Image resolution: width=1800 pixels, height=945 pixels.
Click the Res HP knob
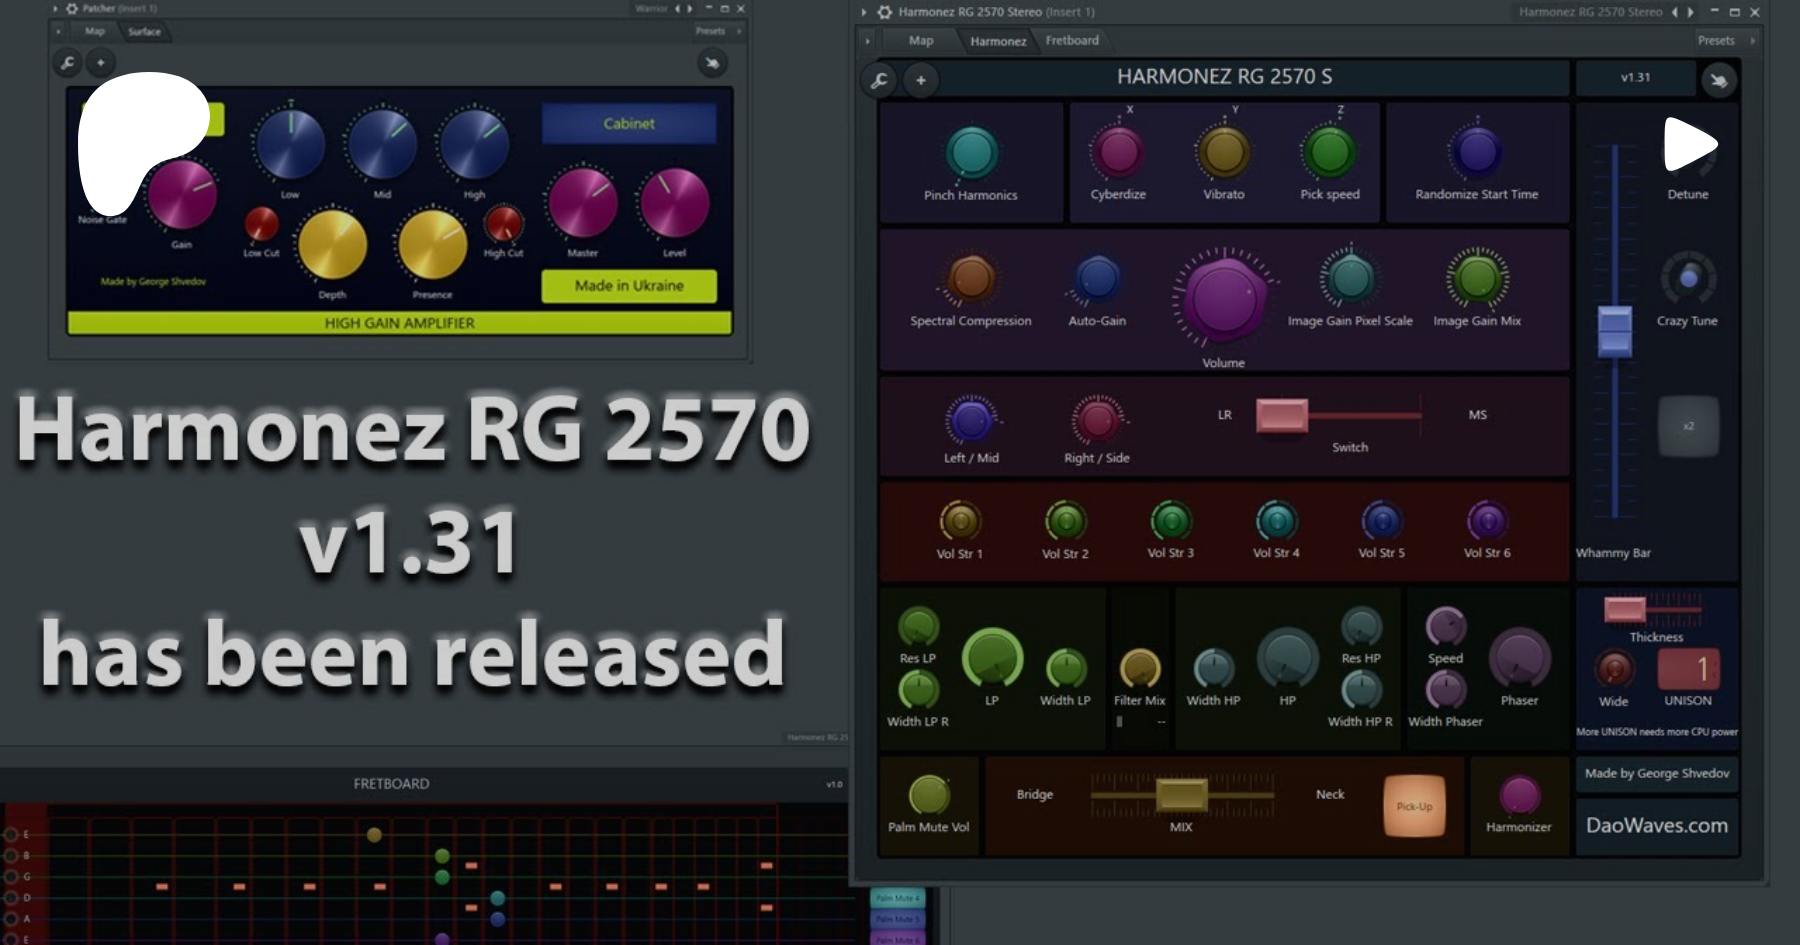pos(1361,626)
